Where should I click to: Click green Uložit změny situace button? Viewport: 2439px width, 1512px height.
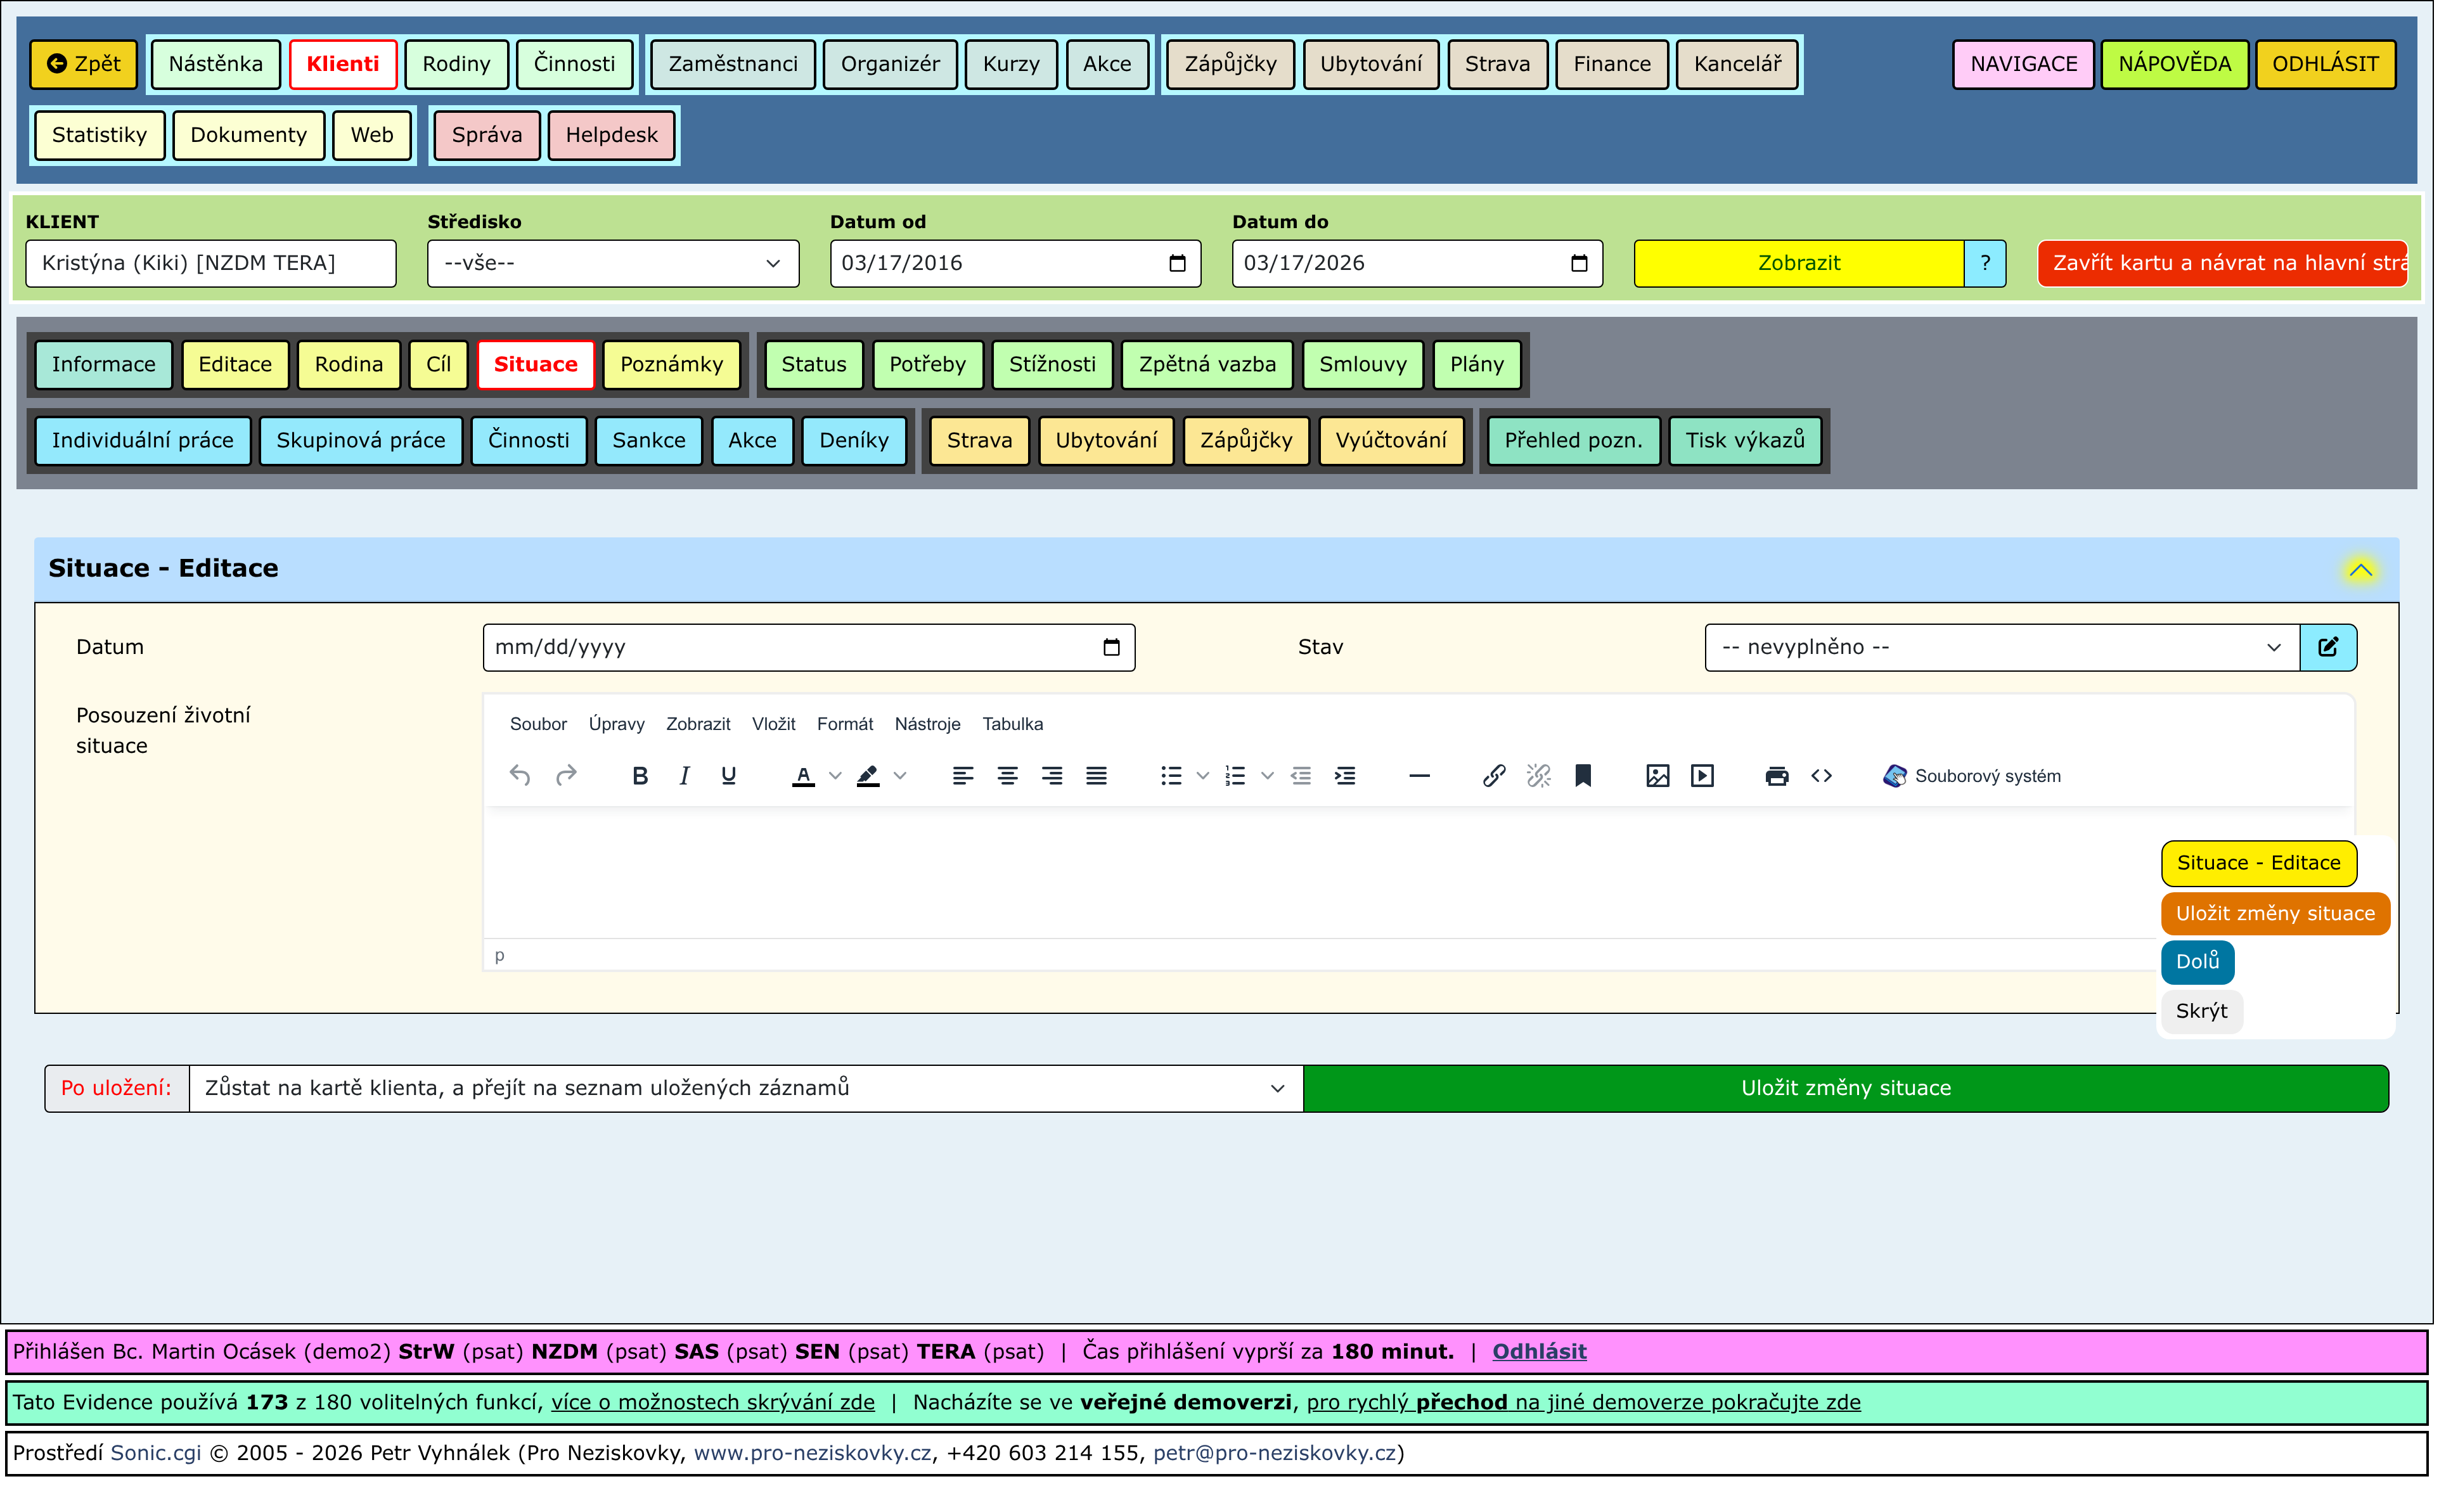(x=1845, y=1088)
